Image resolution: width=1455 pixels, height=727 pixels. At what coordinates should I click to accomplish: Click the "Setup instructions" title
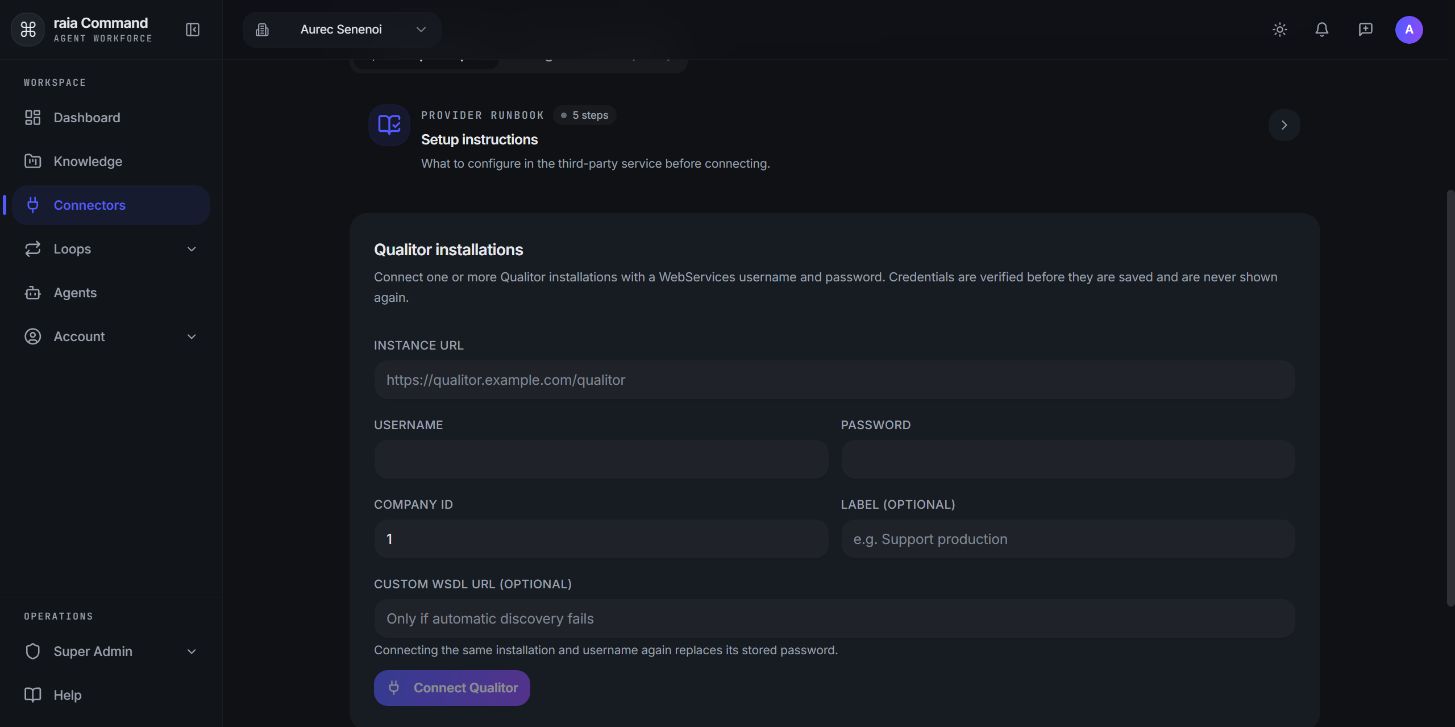coord(480,140)
